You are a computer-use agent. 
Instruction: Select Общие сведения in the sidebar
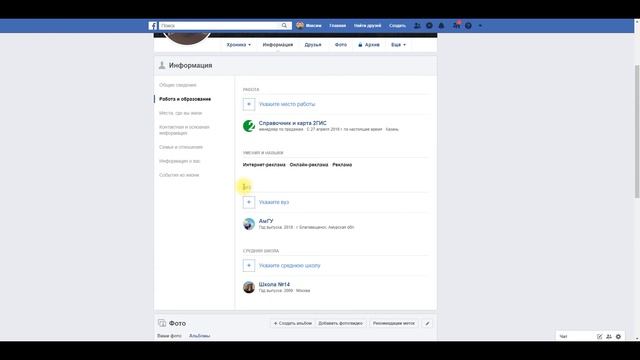(x=178, y=85)
